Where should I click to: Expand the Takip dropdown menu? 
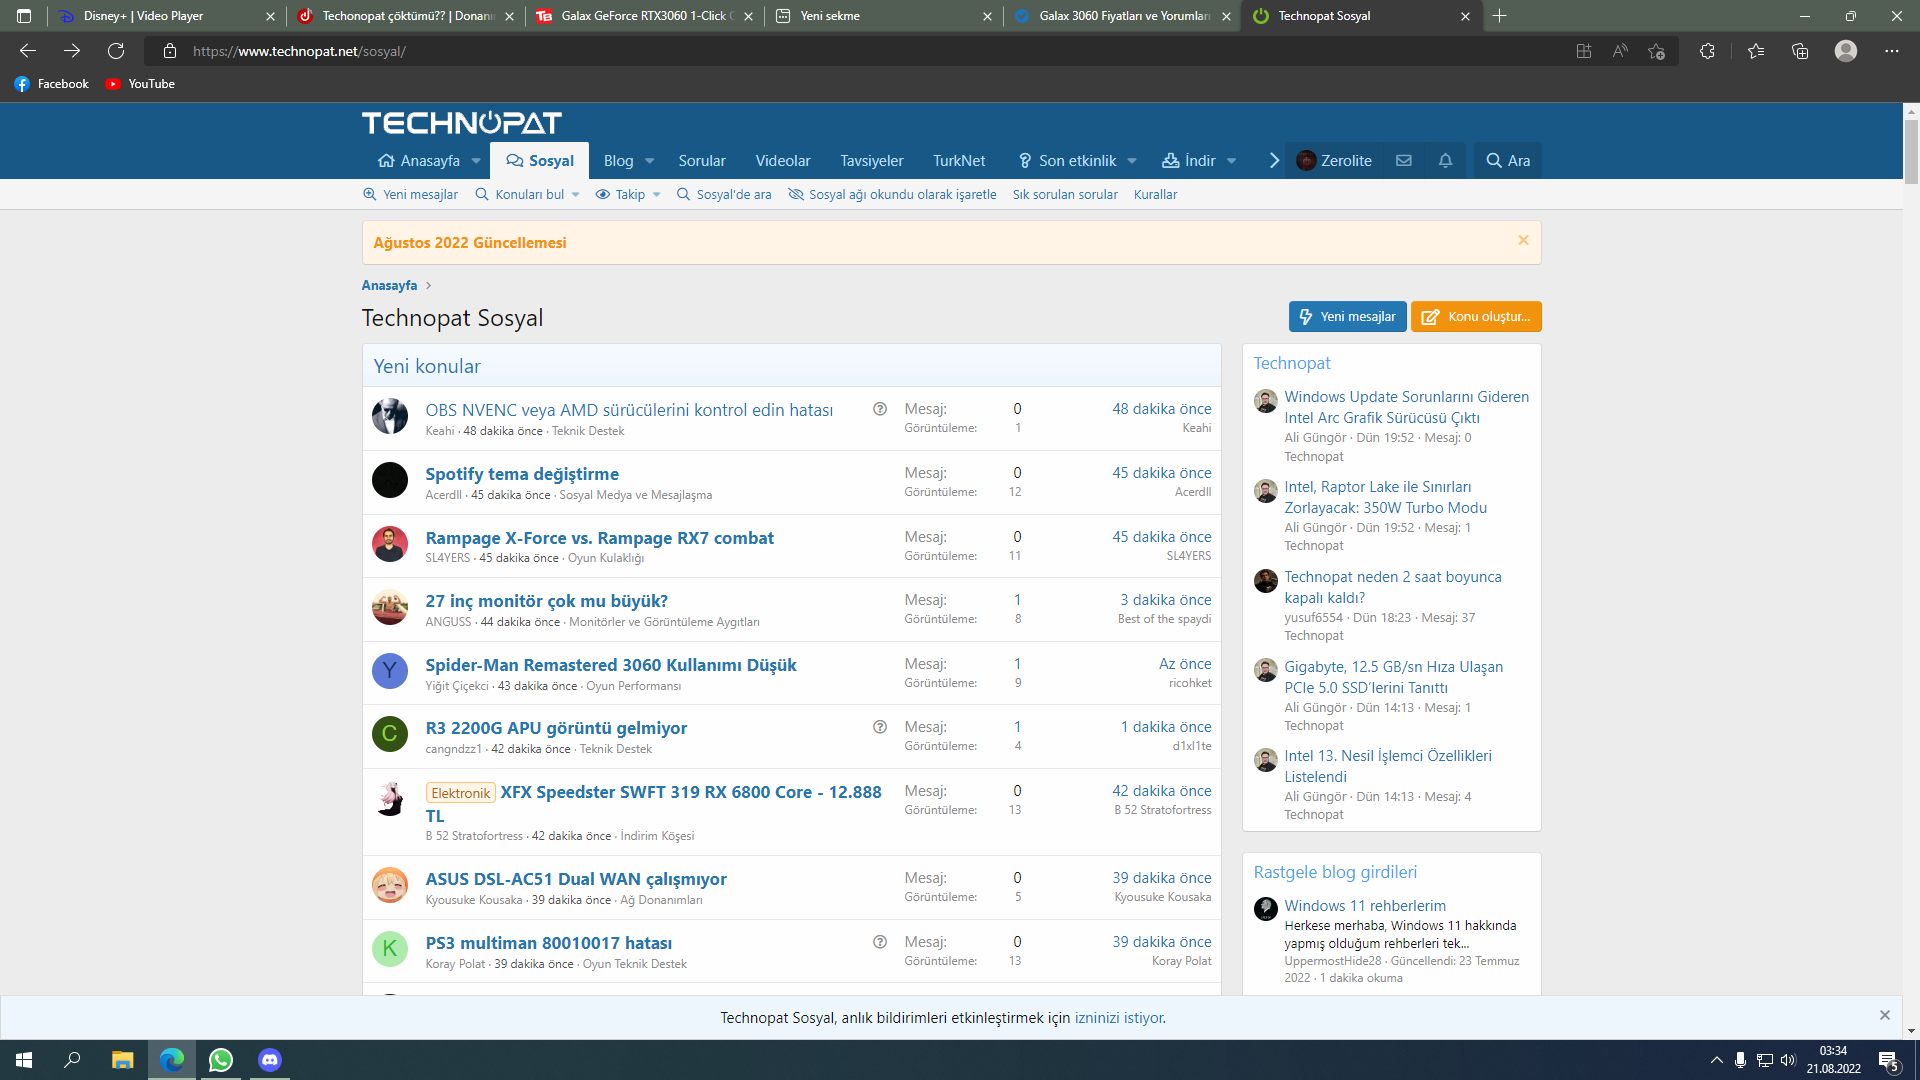click(656, 195)
